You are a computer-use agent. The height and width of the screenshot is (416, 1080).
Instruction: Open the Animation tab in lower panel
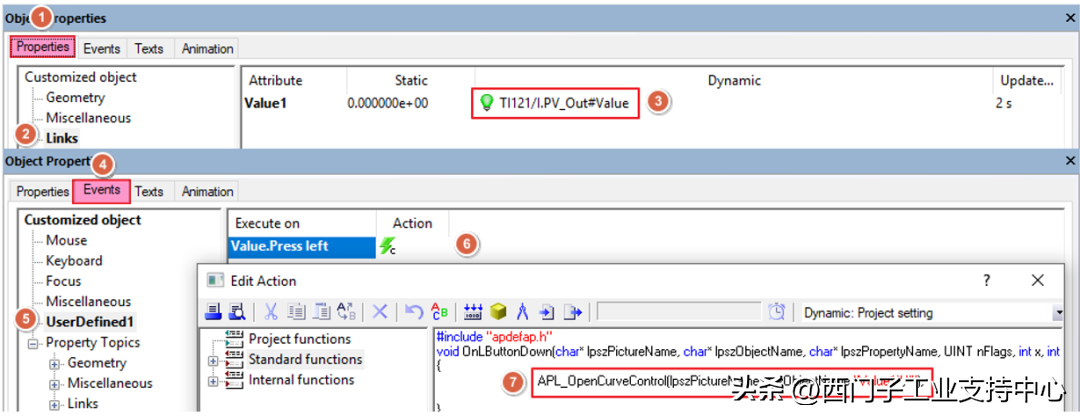[x=207, y=191]
